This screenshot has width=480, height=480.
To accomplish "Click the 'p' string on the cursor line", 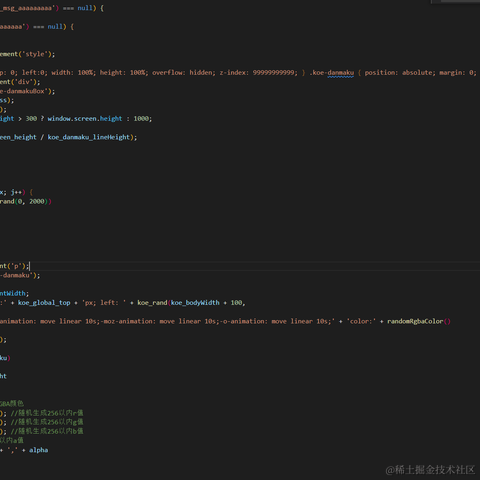I will point(16,266).
